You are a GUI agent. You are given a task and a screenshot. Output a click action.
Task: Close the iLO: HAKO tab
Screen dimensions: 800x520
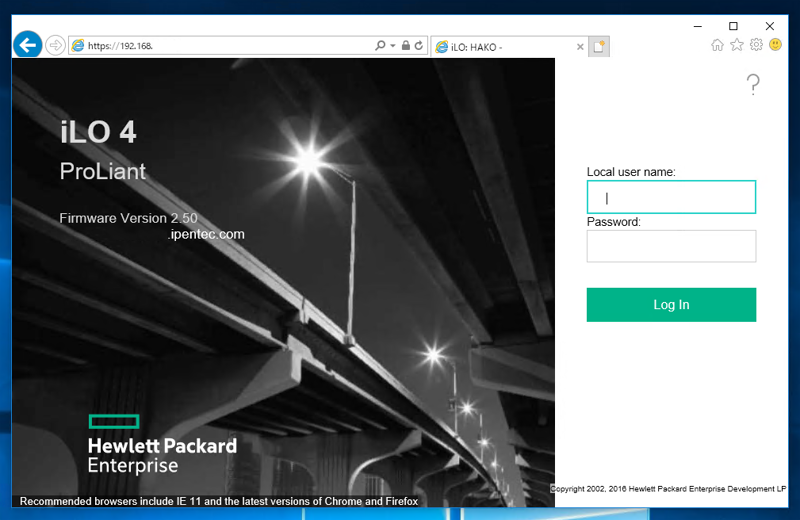580,47
